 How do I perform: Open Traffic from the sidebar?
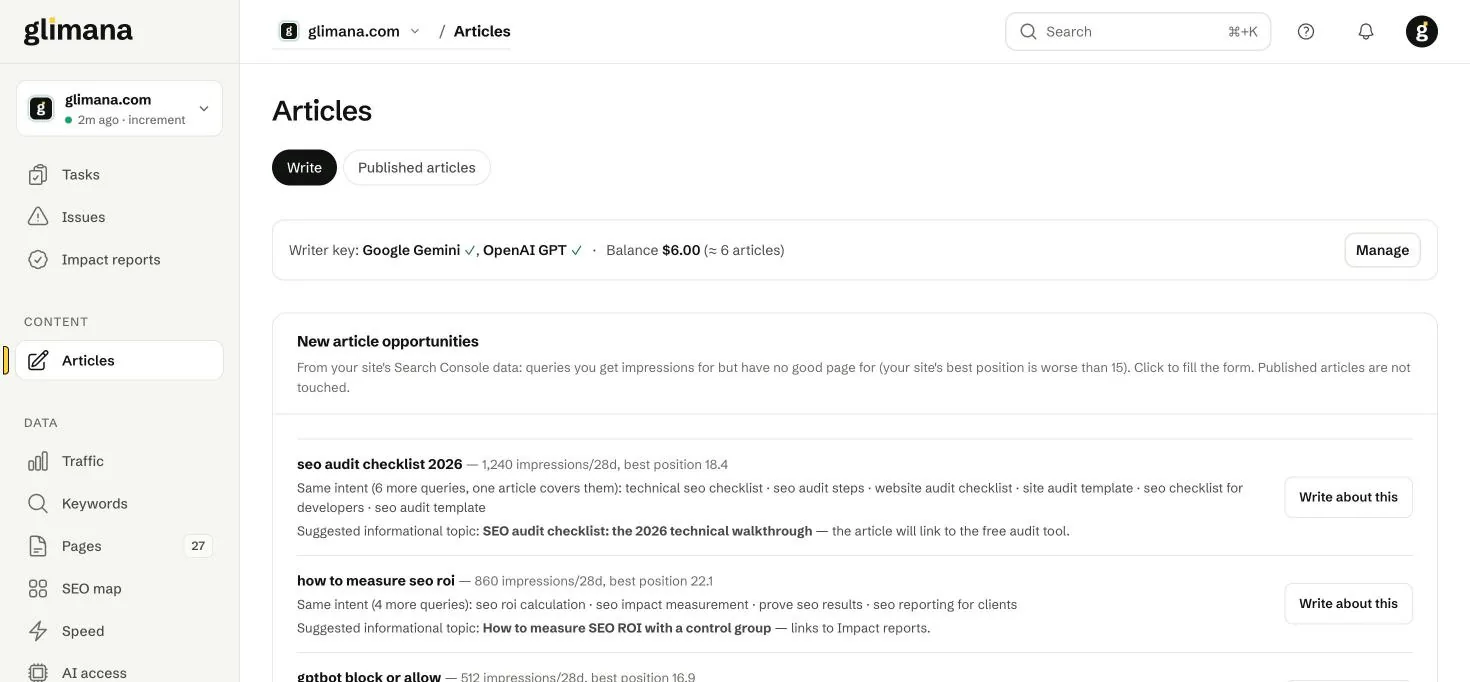119,461
